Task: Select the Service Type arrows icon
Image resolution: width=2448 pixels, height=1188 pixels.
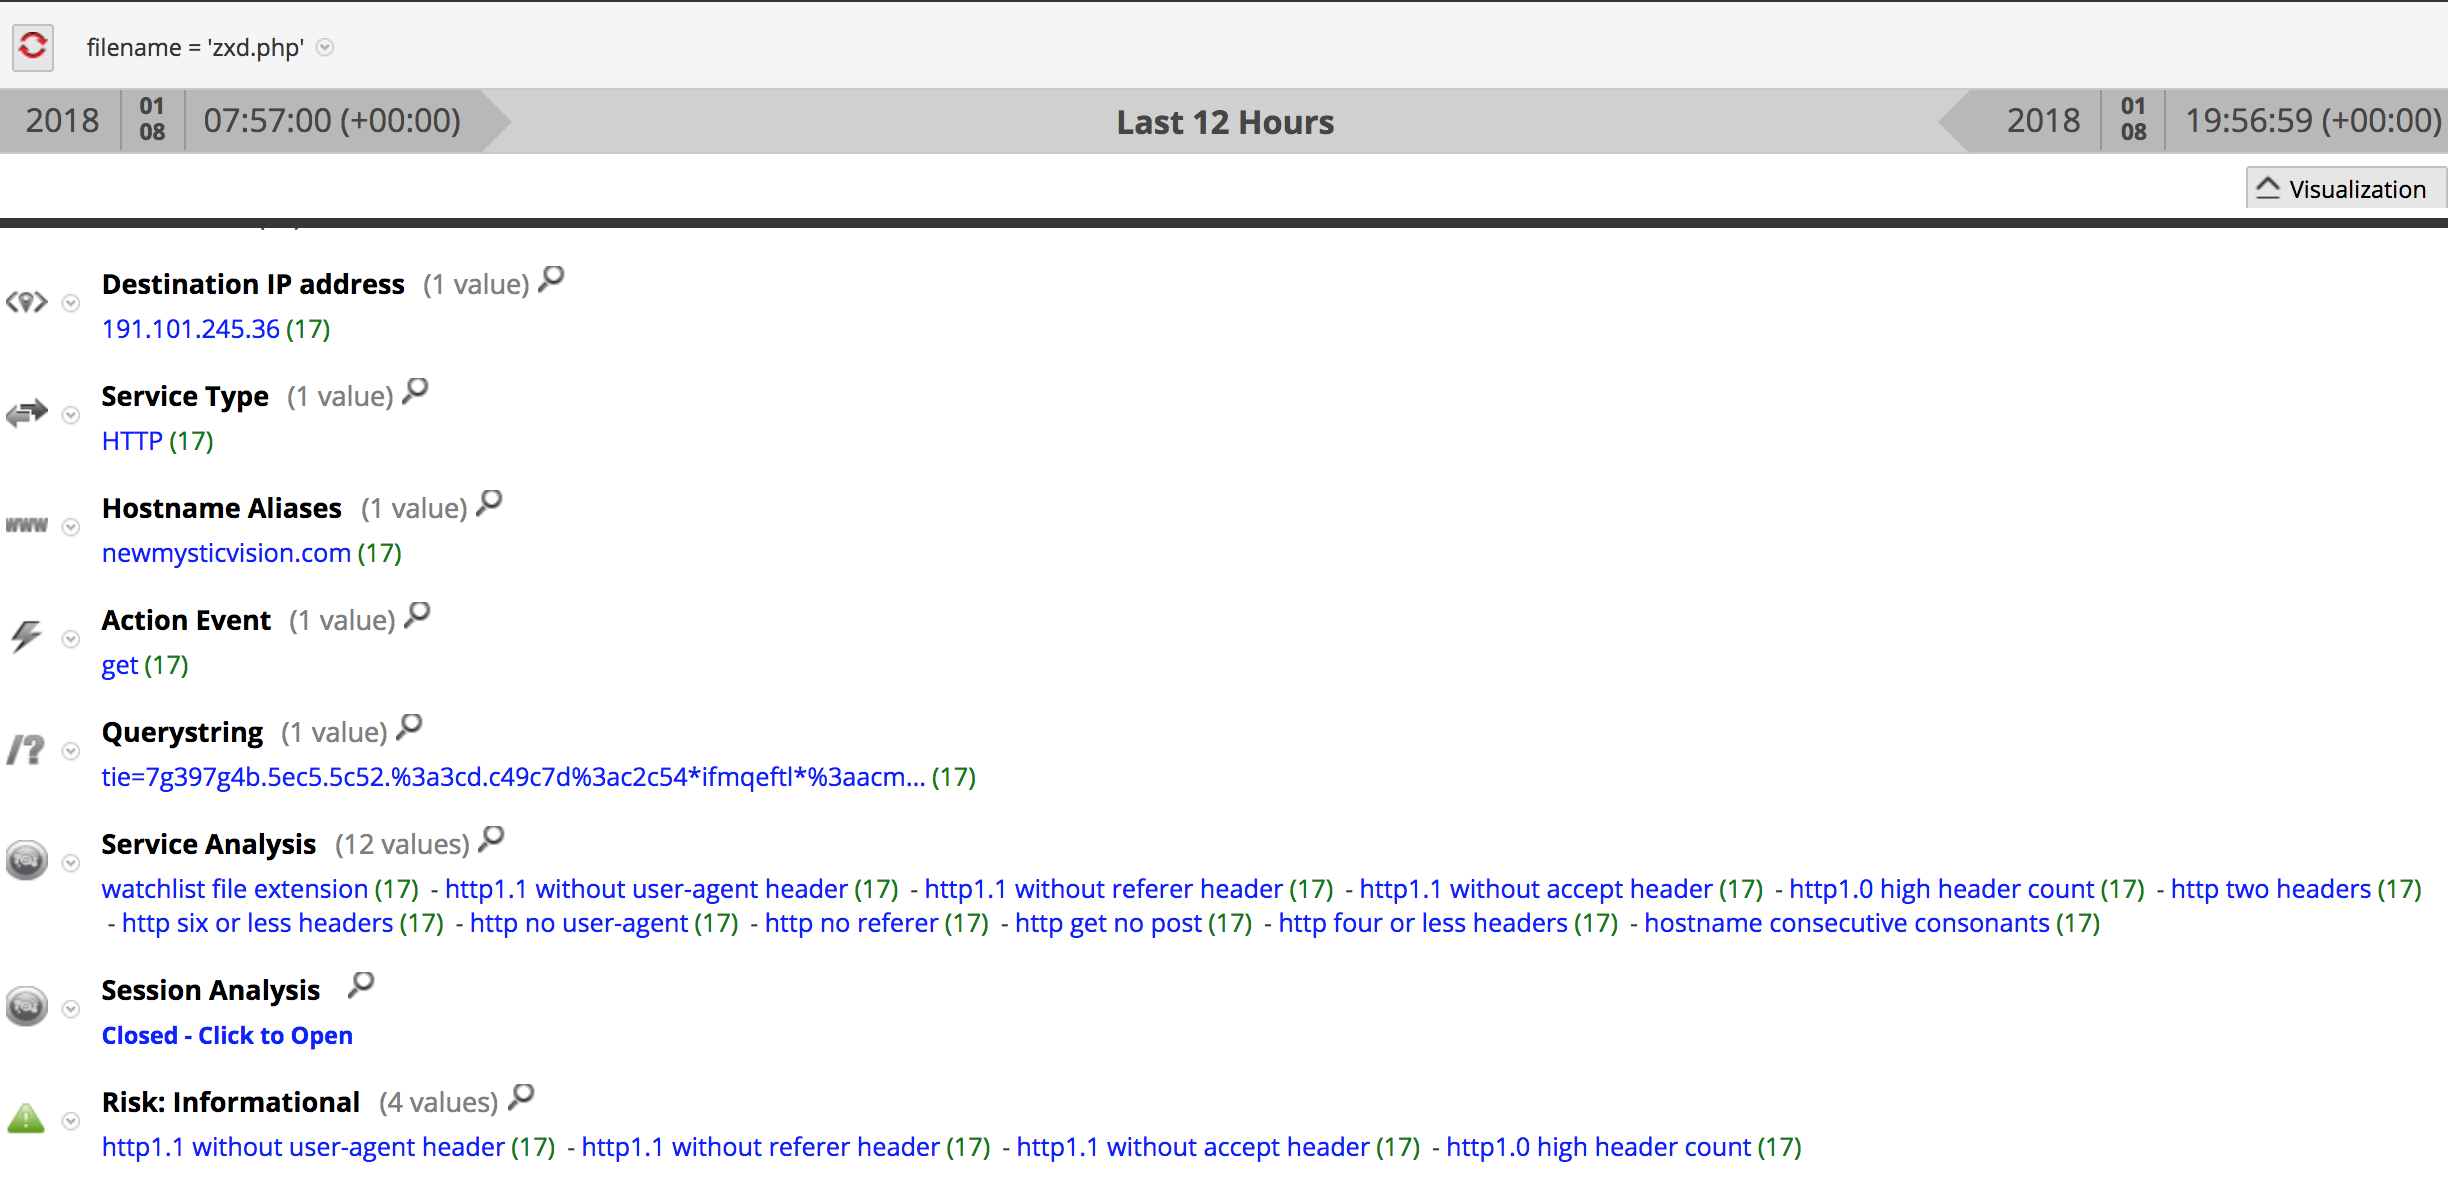Action: coord(25,412)
